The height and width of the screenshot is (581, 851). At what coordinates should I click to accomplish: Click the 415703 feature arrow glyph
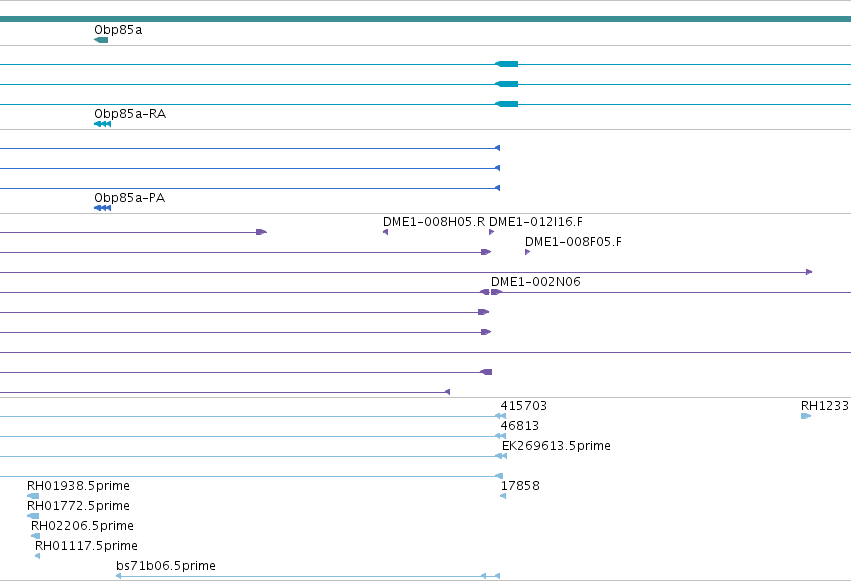click(x=500, y=416)
